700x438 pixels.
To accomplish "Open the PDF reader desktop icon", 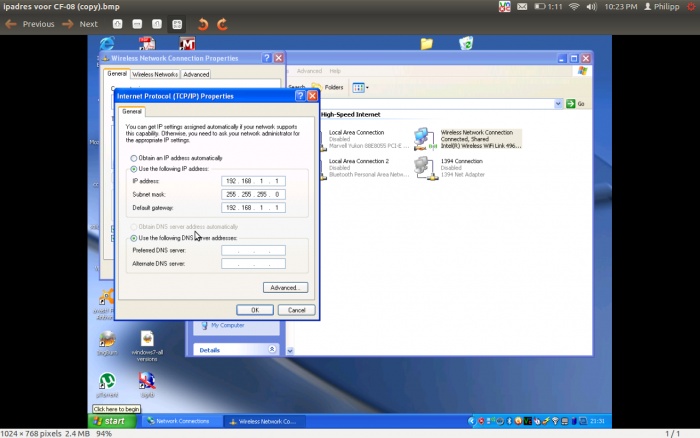I will coord(147,43).
